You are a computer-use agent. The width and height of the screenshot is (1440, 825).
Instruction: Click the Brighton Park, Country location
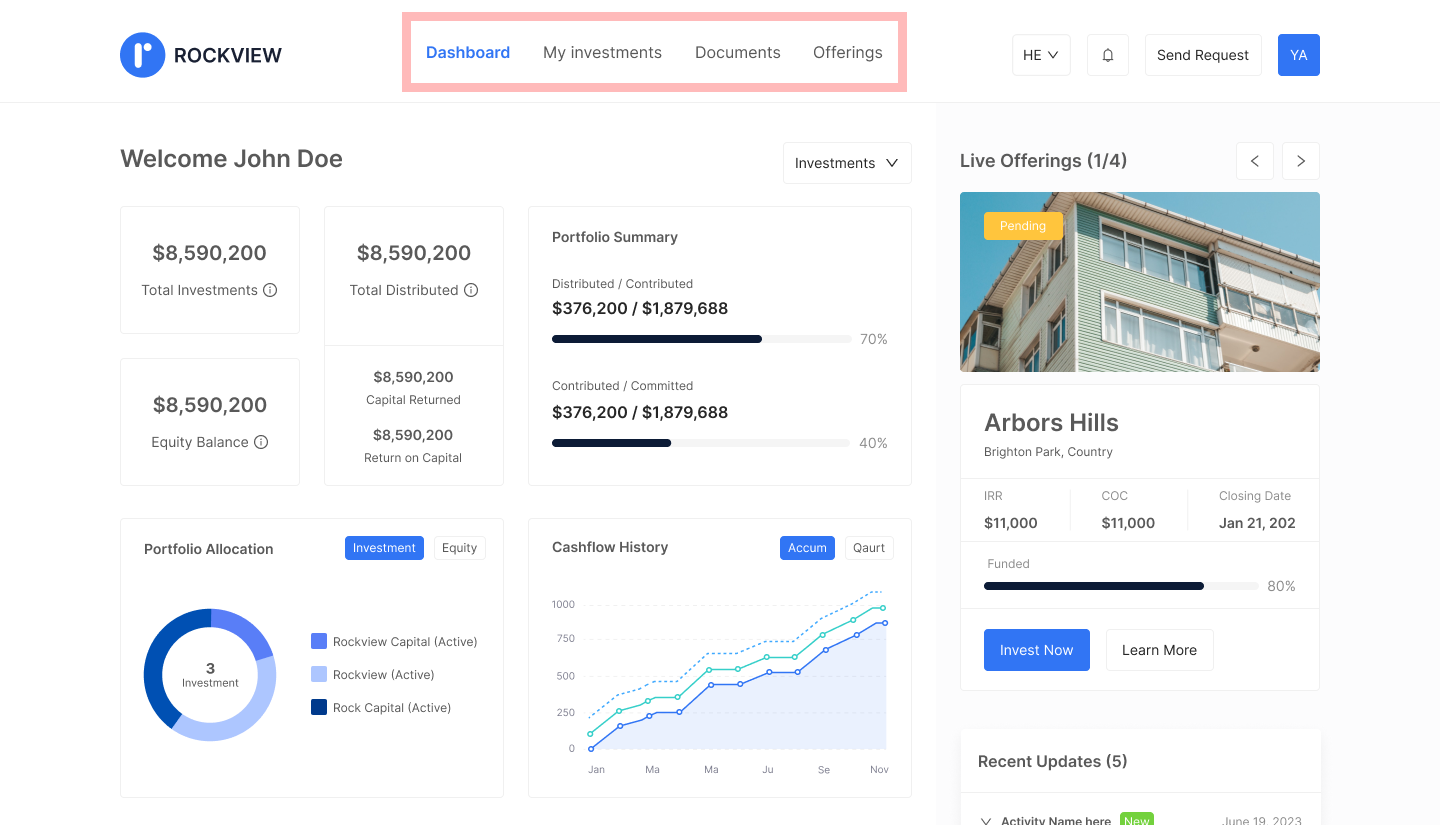[x=1048, y=452]
